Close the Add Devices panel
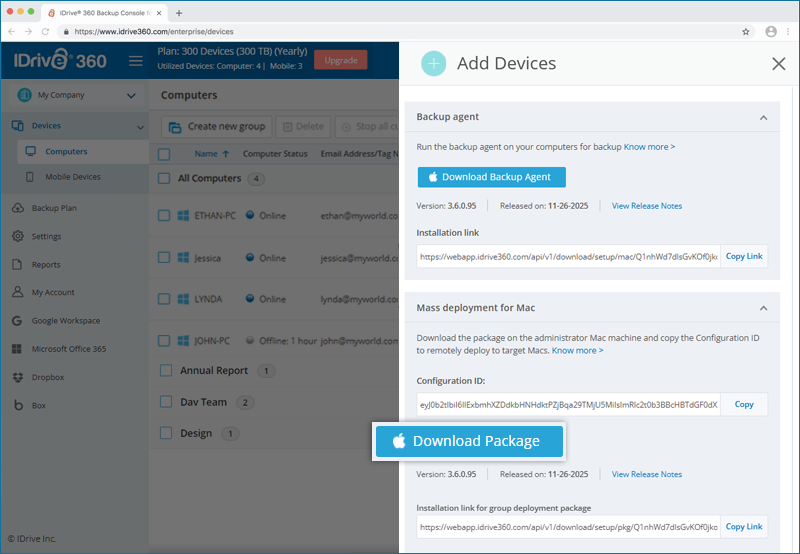The width and height of the screenshot is (800, 554). click(x=778, y=64)
